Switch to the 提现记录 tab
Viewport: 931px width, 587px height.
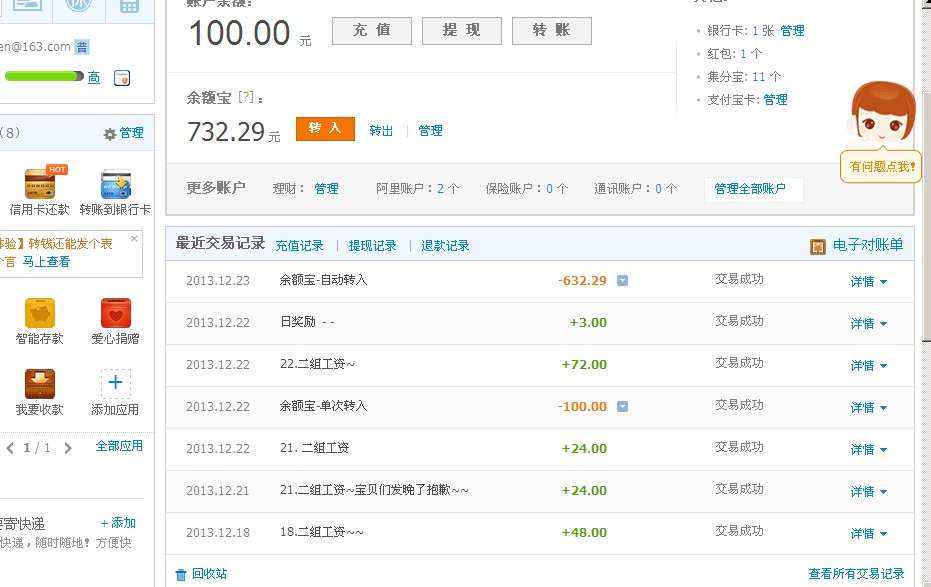(372, 245)
